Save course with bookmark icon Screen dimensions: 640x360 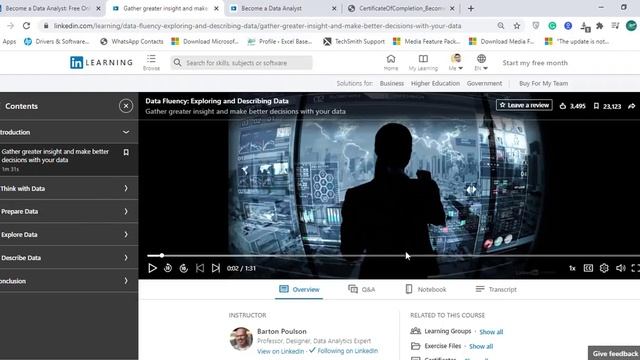point(596,106)
